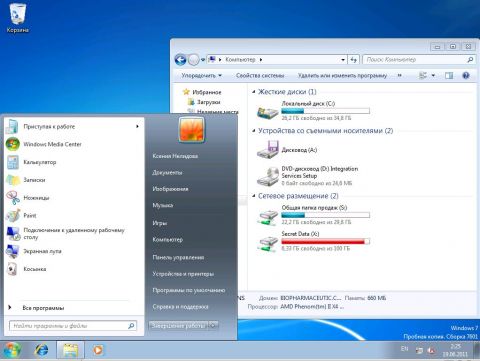Click the C: drive free space bar
This screenshot has height=361, width=480.
[325, 111]
